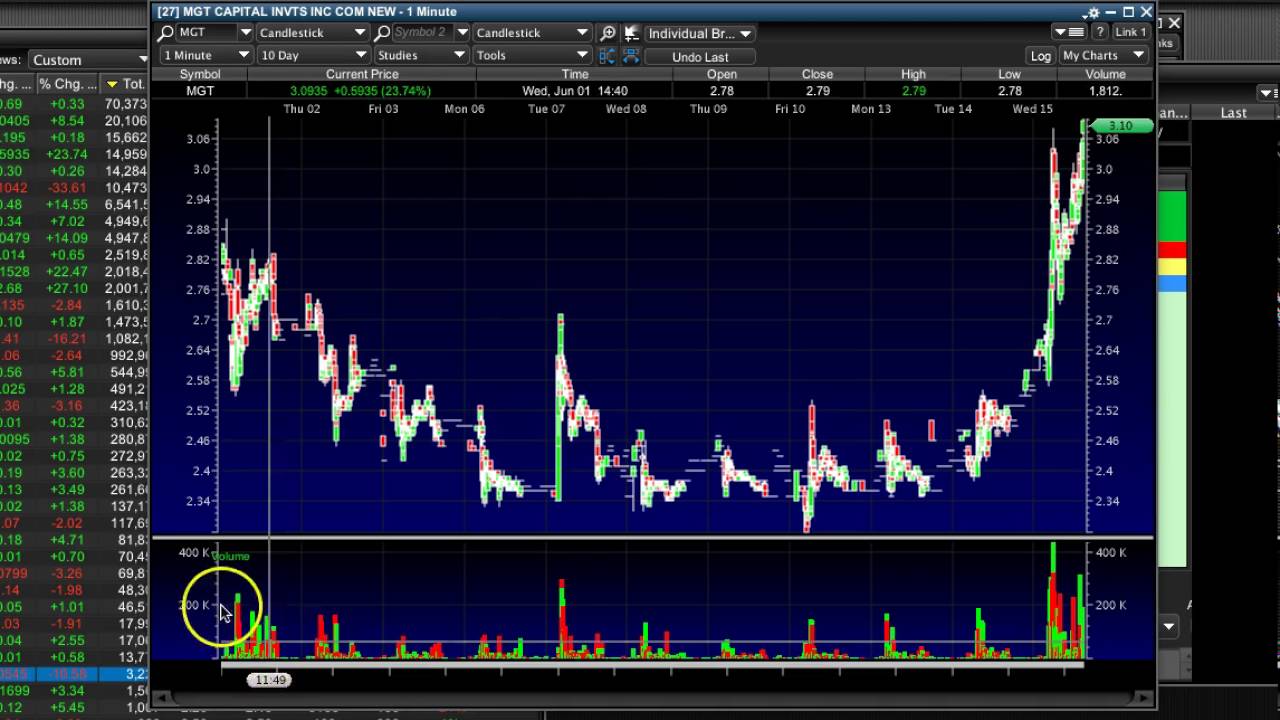The width and height of the screenshot is (1280, 720).
Task: Click the Low column header
Action: point(1009,74)
